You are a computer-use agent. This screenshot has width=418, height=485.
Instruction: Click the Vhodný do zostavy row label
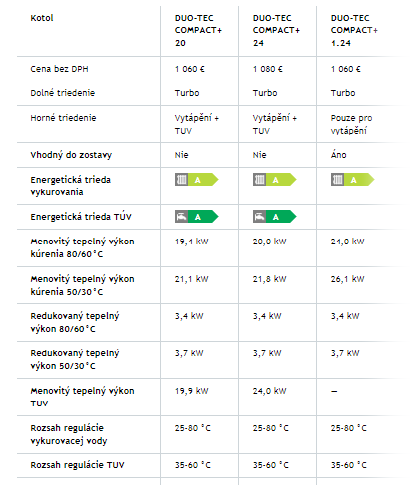(x=71, y=155)
